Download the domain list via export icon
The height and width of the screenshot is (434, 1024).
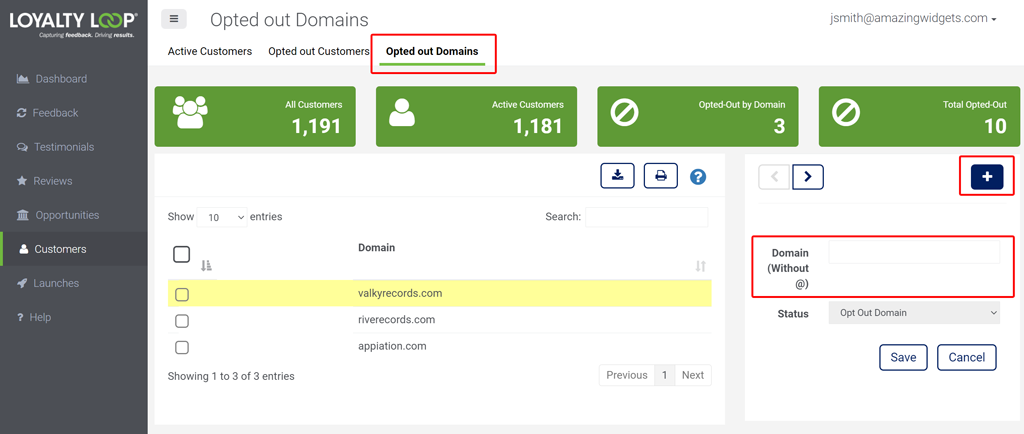click(617, 176)
